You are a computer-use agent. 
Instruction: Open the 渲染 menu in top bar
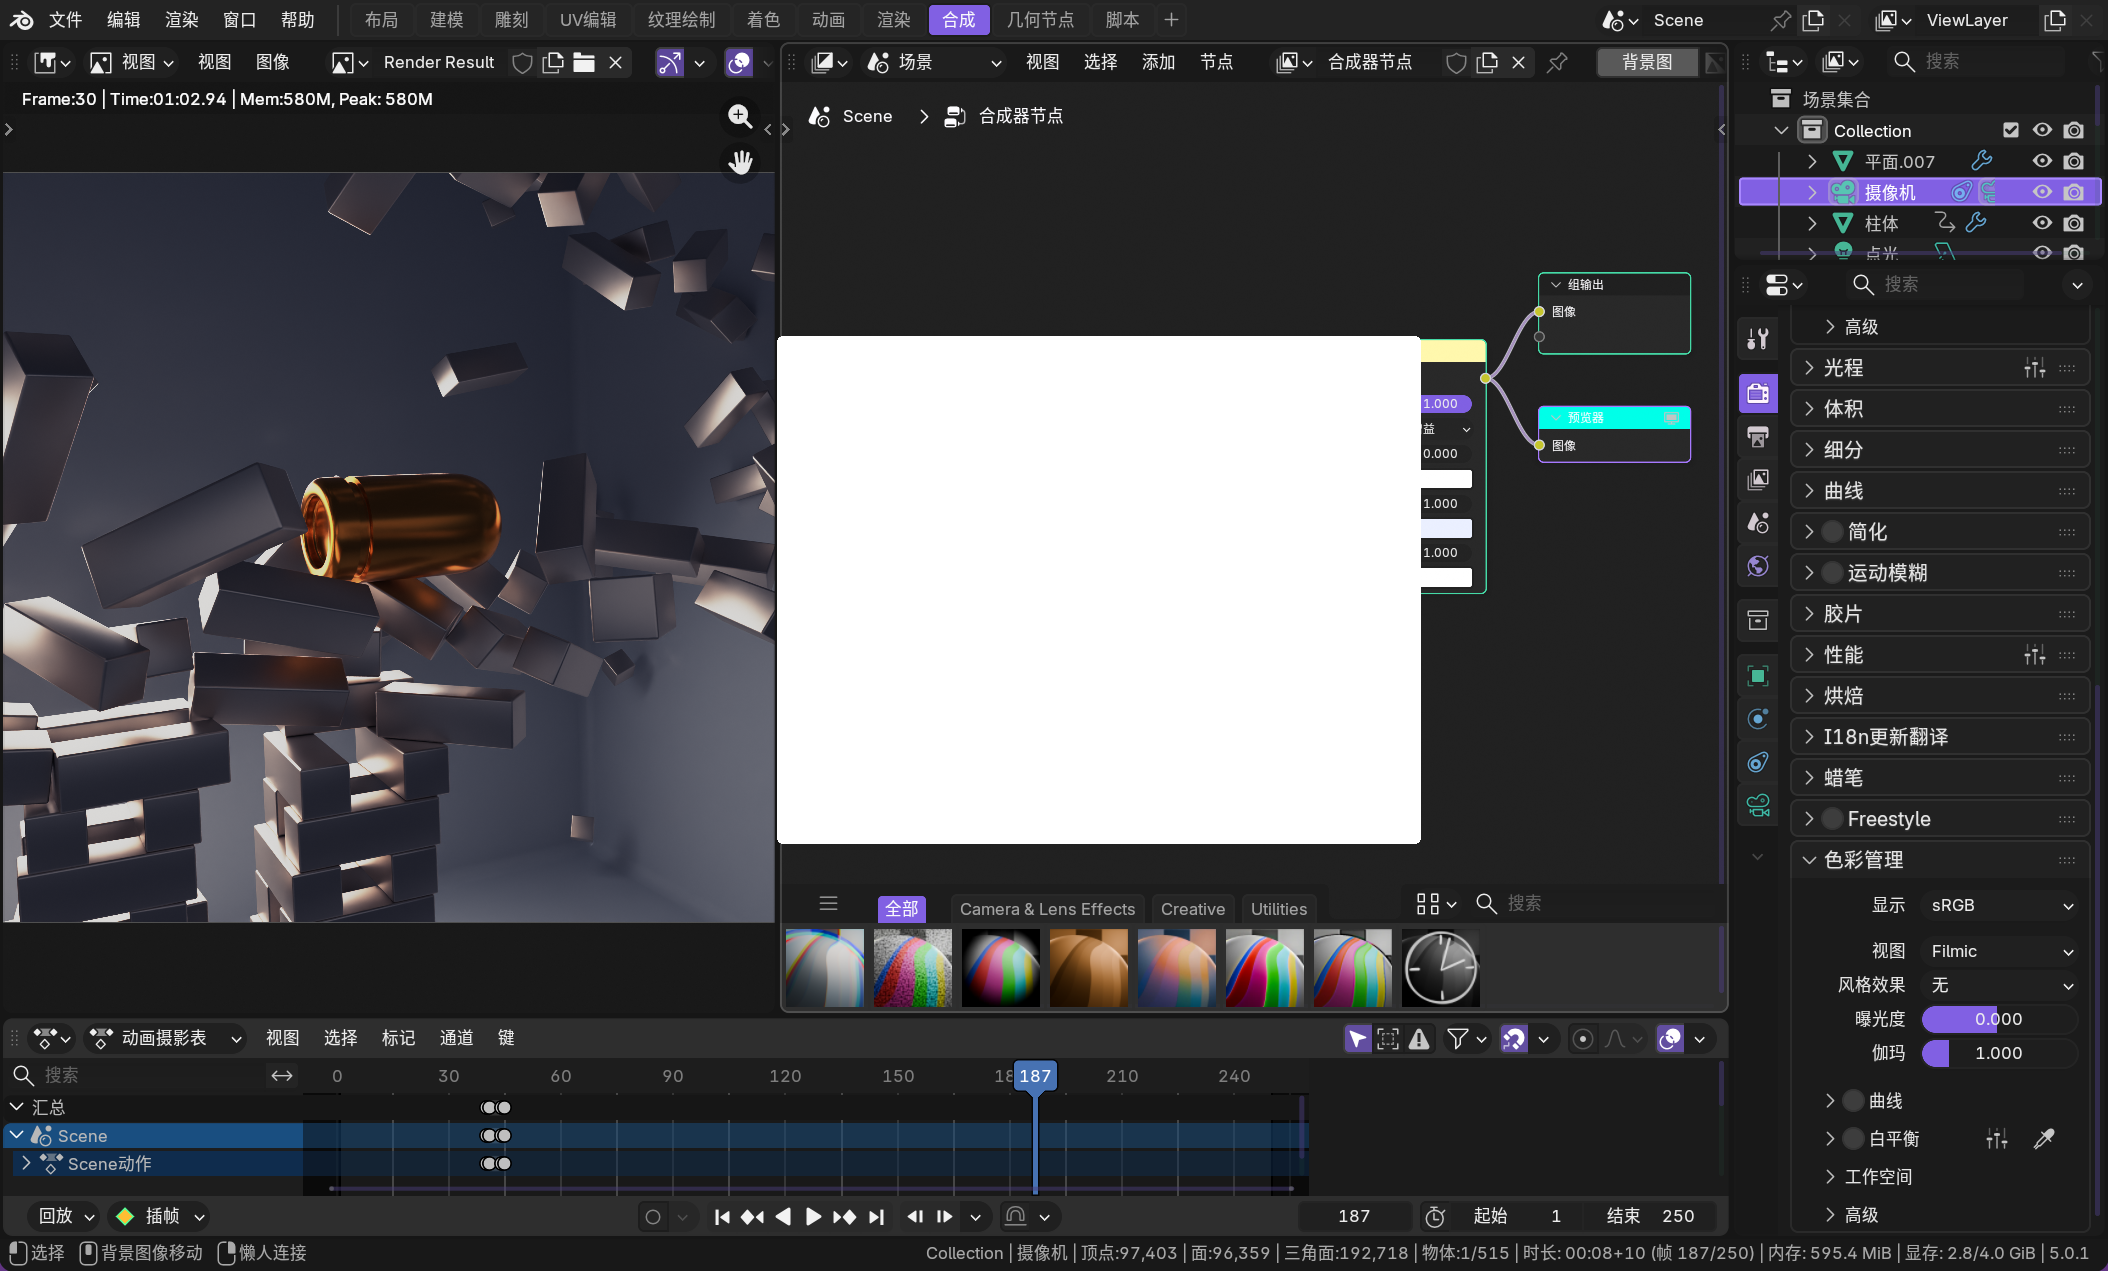181,19
